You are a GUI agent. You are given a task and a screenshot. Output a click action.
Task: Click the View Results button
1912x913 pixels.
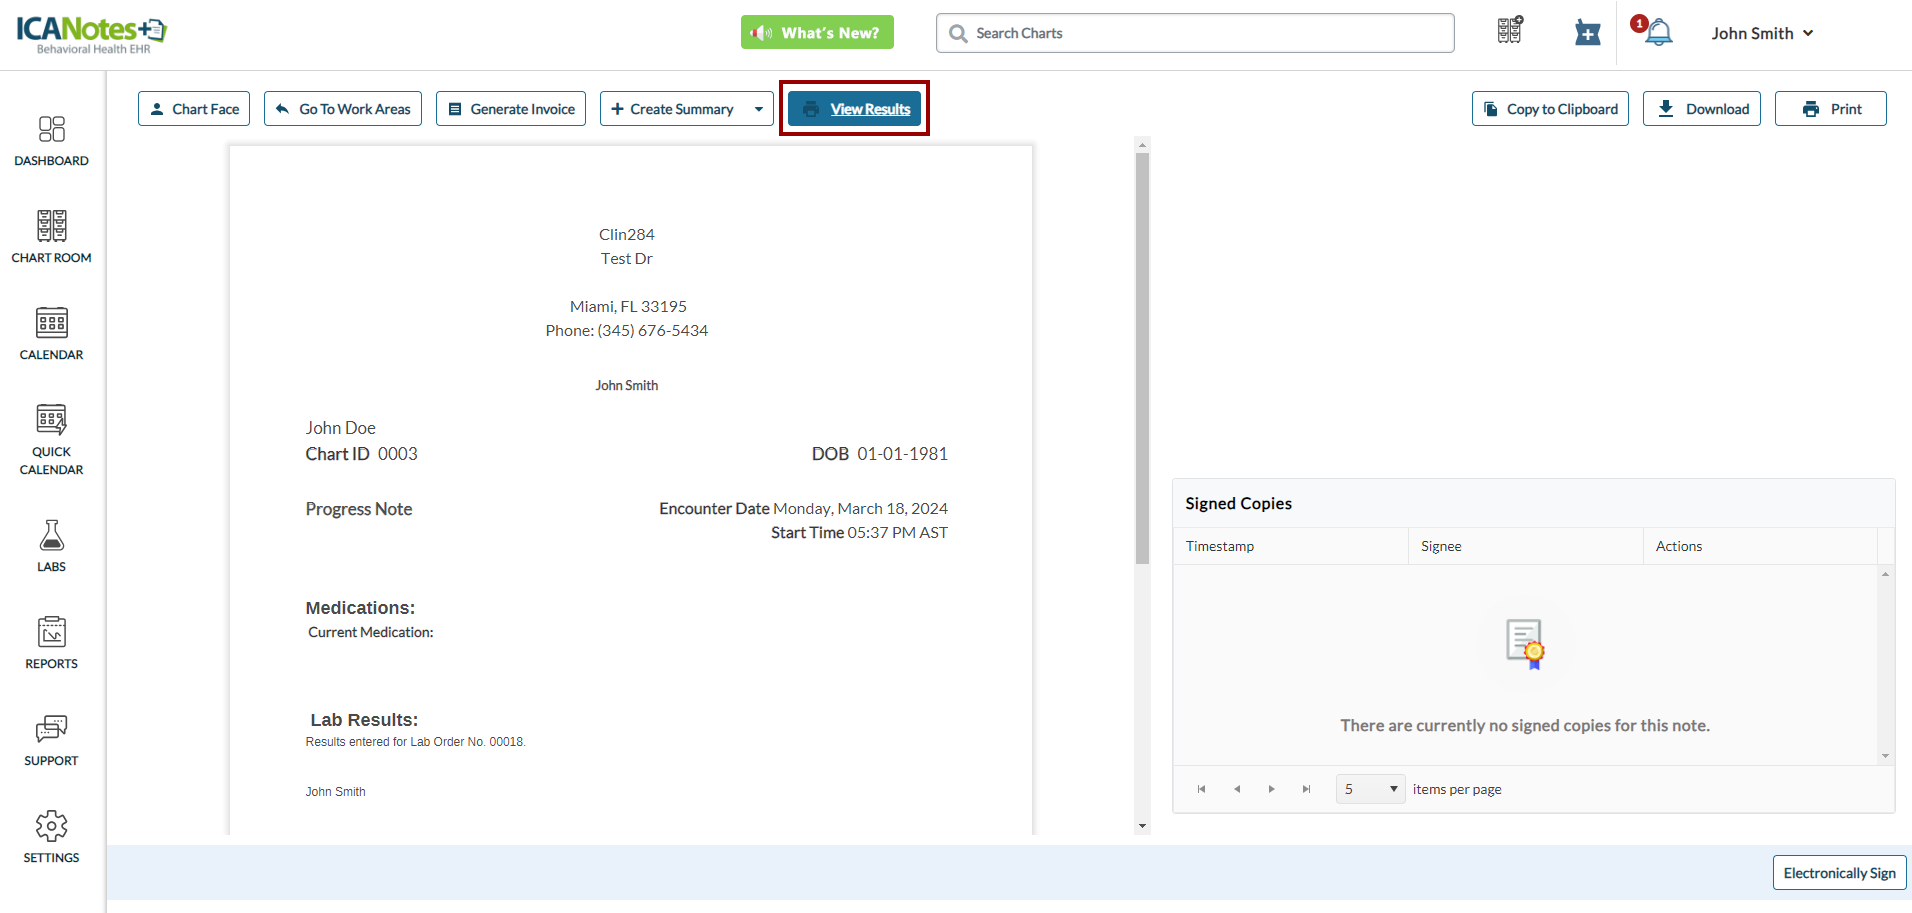pos(854,109)
